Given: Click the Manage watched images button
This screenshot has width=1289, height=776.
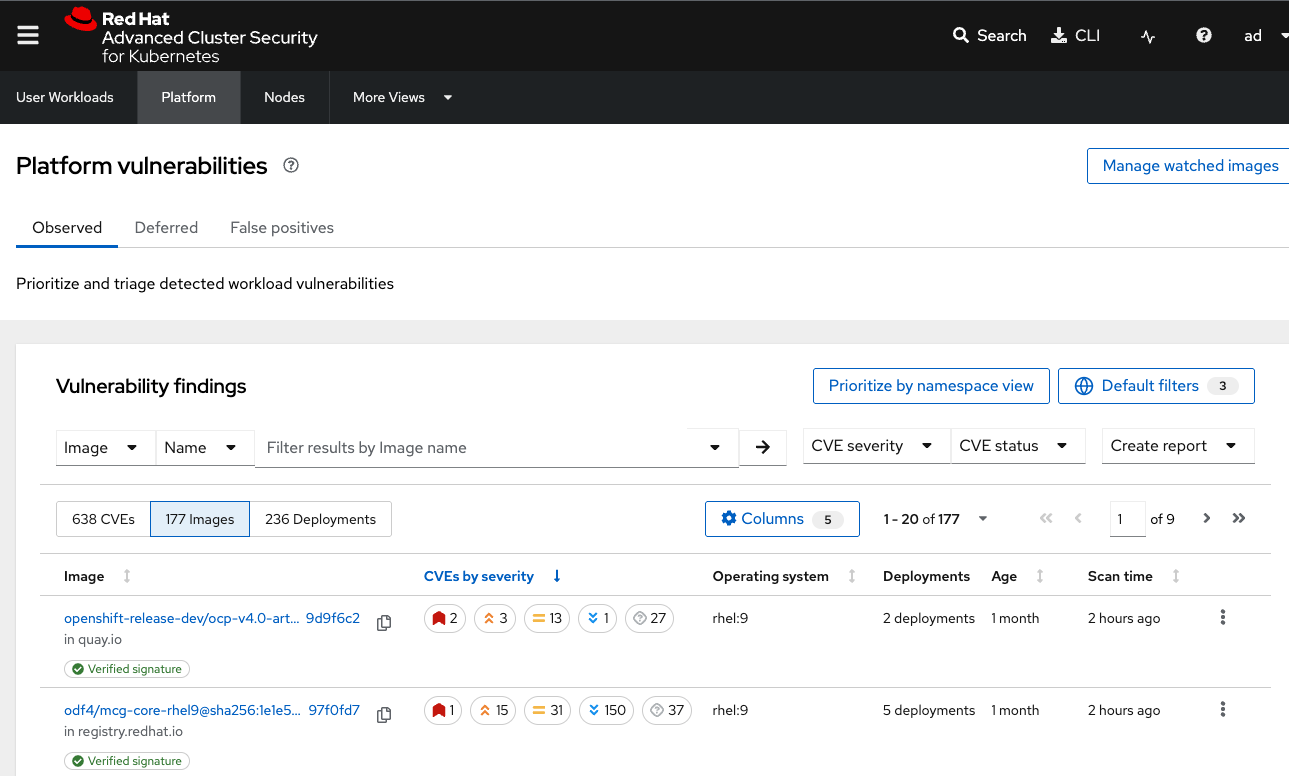Looking at the screenshot, I should [x=1189, y=166].
